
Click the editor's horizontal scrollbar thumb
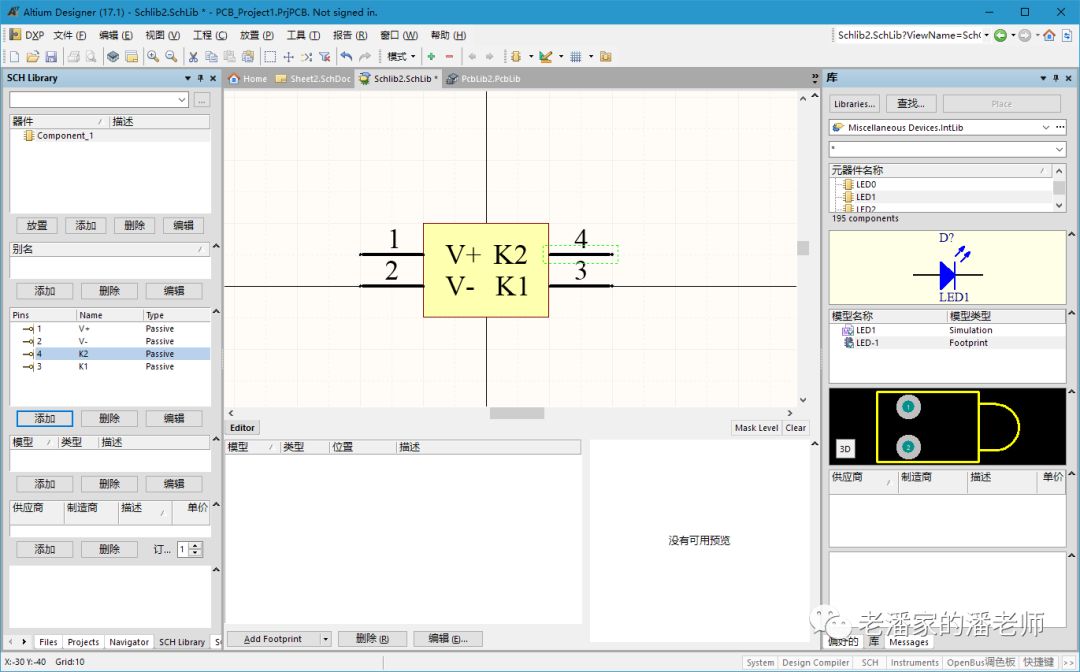[516, 413]
